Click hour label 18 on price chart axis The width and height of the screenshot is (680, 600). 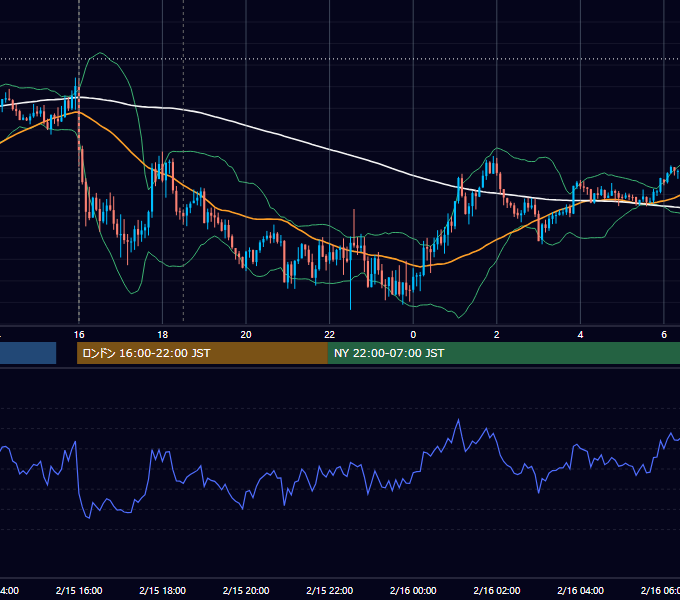click(x=163, y=335)
